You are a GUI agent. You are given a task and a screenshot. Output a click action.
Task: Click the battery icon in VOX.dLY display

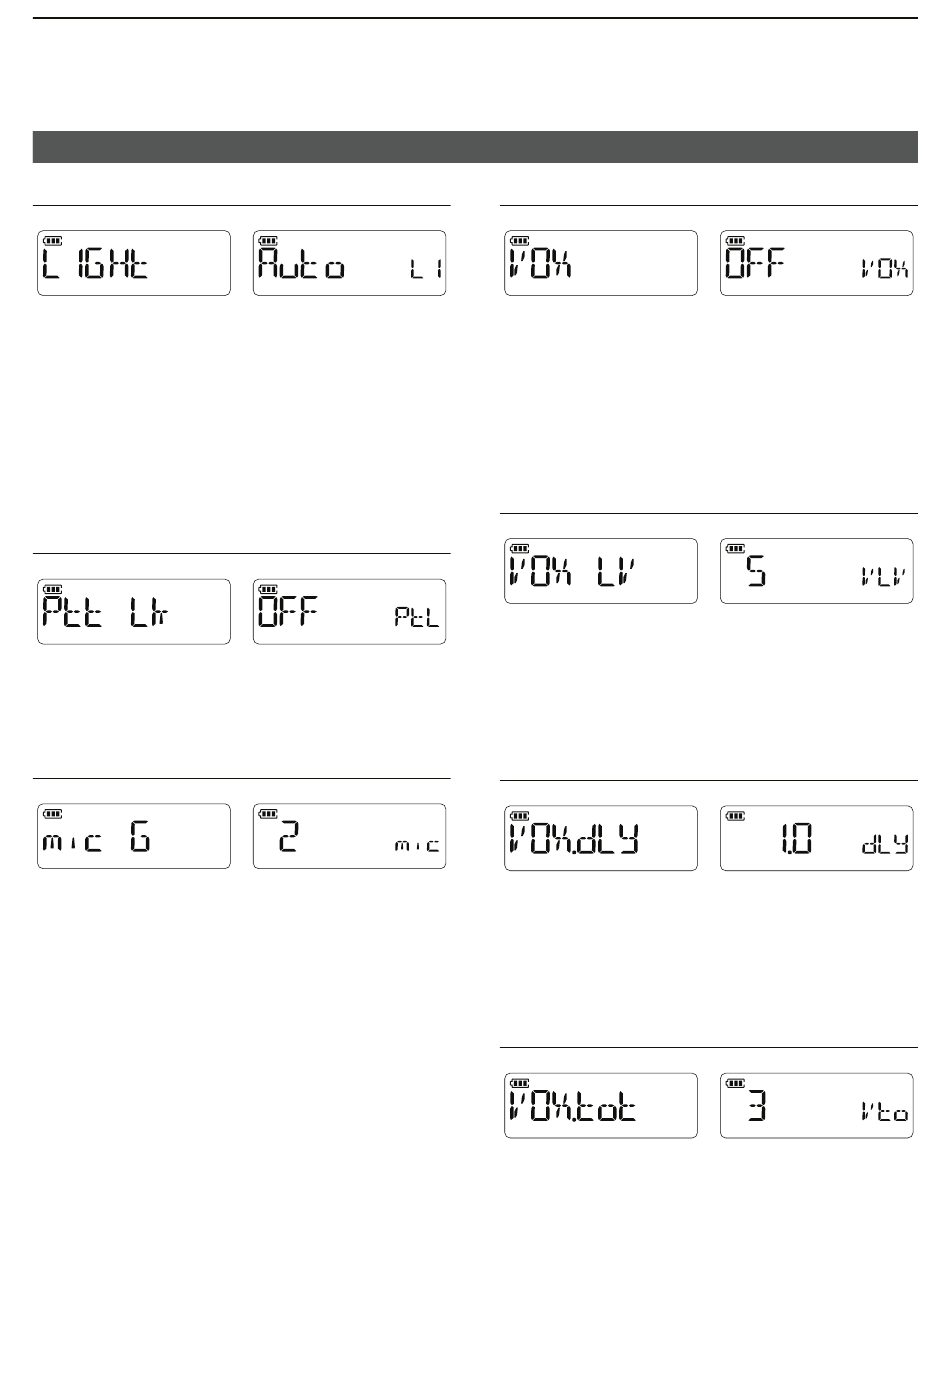(519, 815)
